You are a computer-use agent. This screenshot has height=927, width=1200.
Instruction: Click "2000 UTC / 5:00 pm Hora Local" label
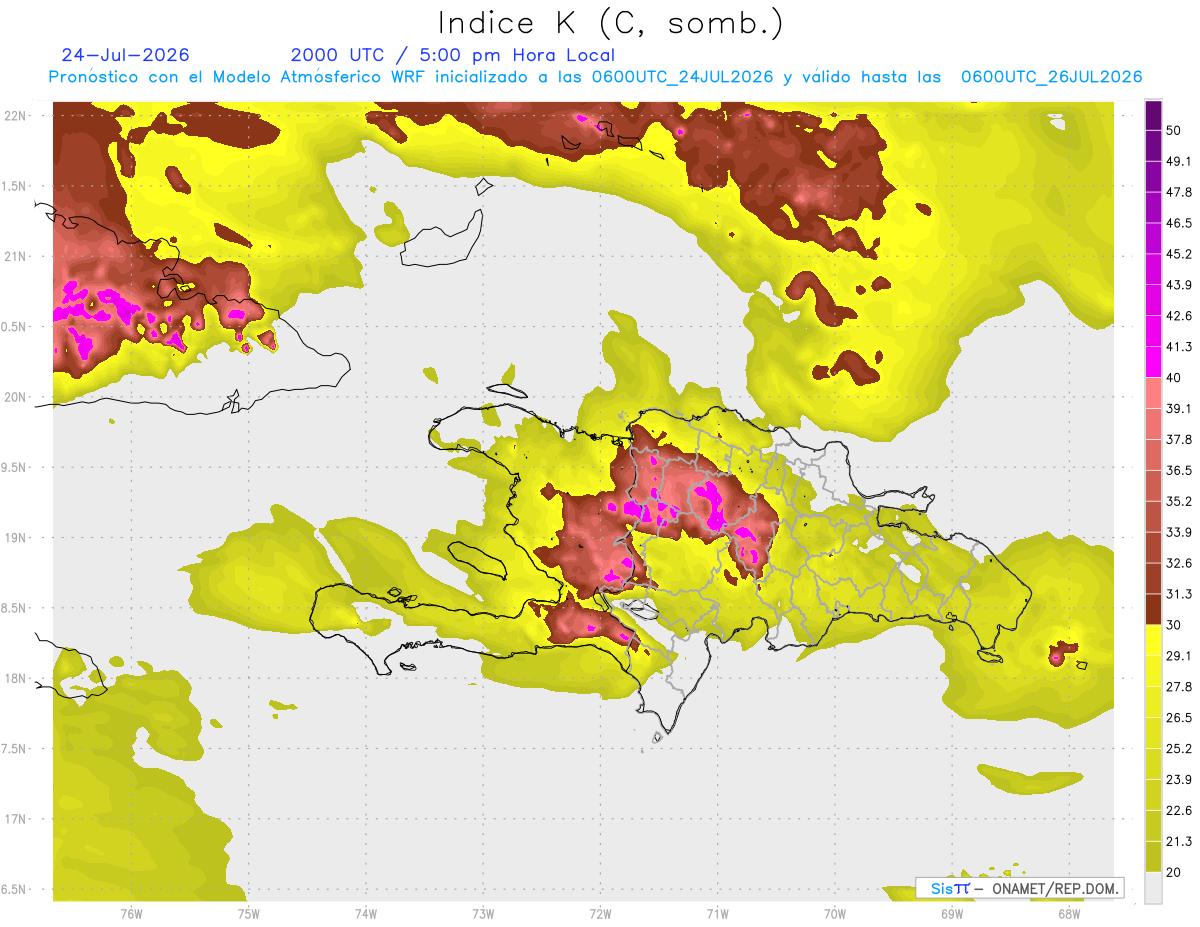(x=453, y=55)
